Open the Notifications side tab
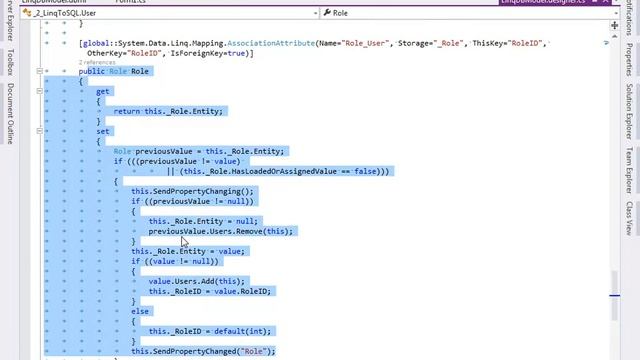 pos(629,18)
